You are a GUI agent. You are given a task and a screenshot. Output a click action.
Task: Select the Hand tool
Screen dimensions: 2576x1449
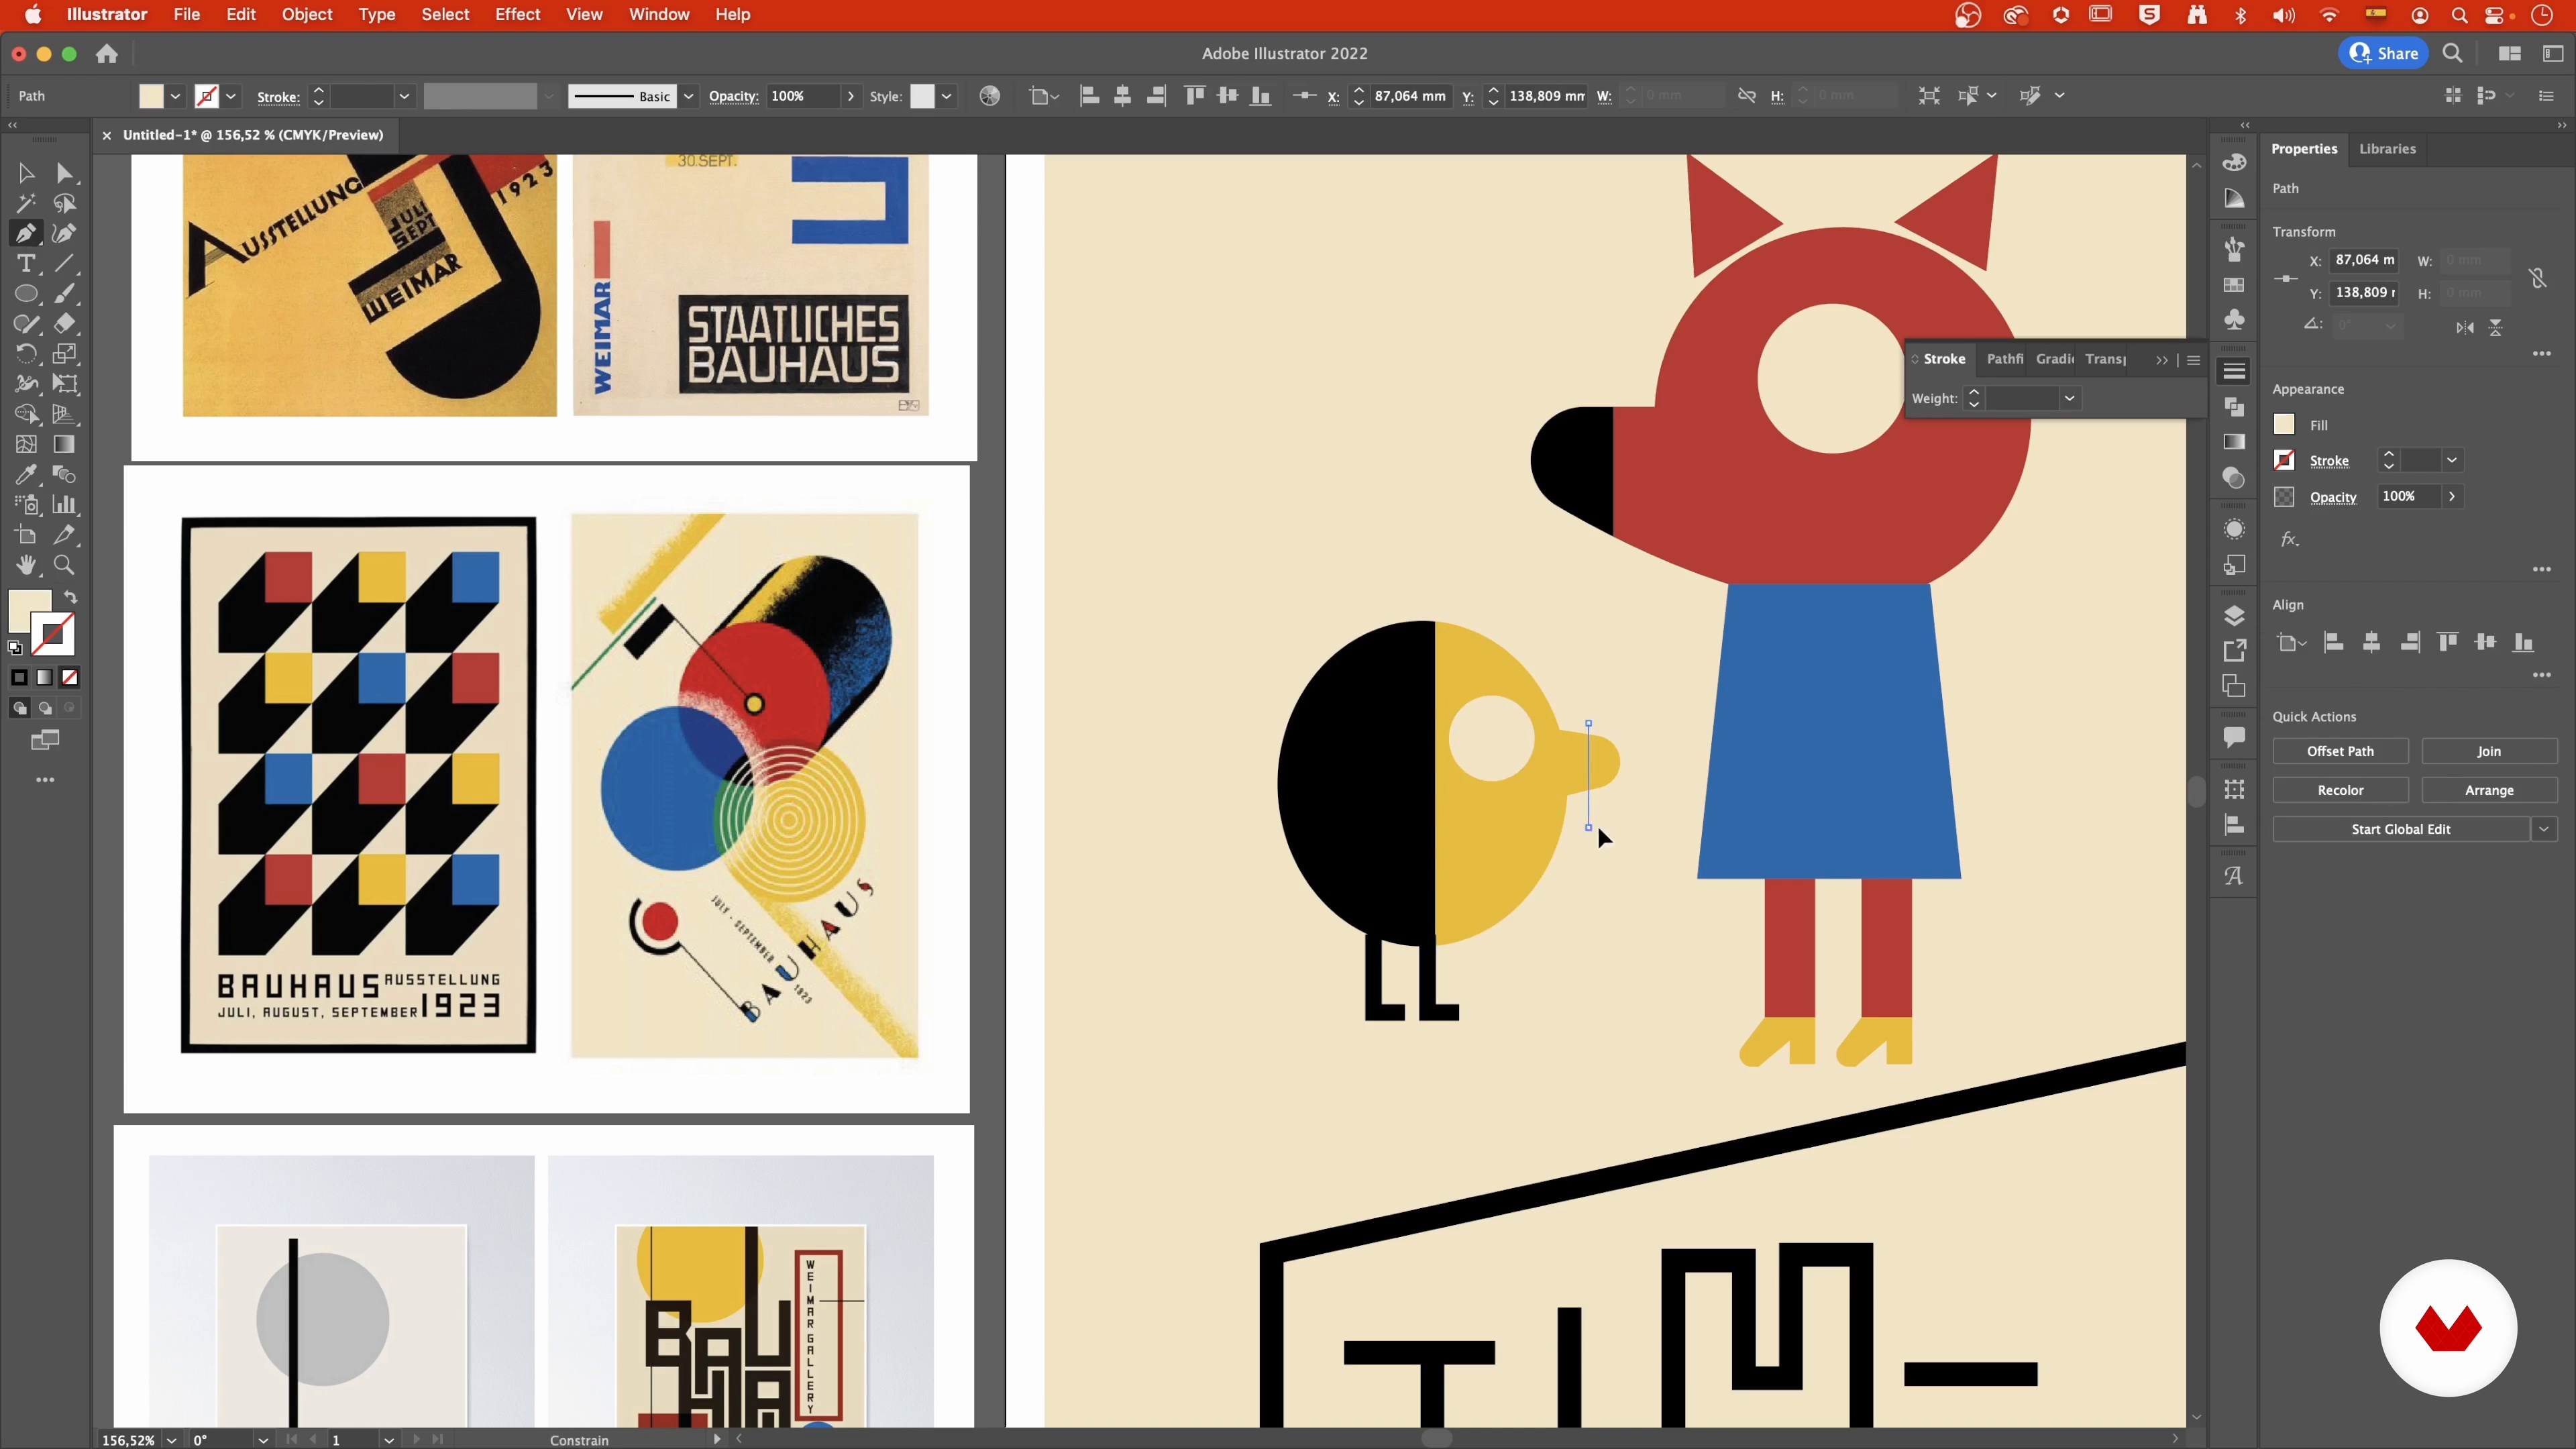click(26, 565)
